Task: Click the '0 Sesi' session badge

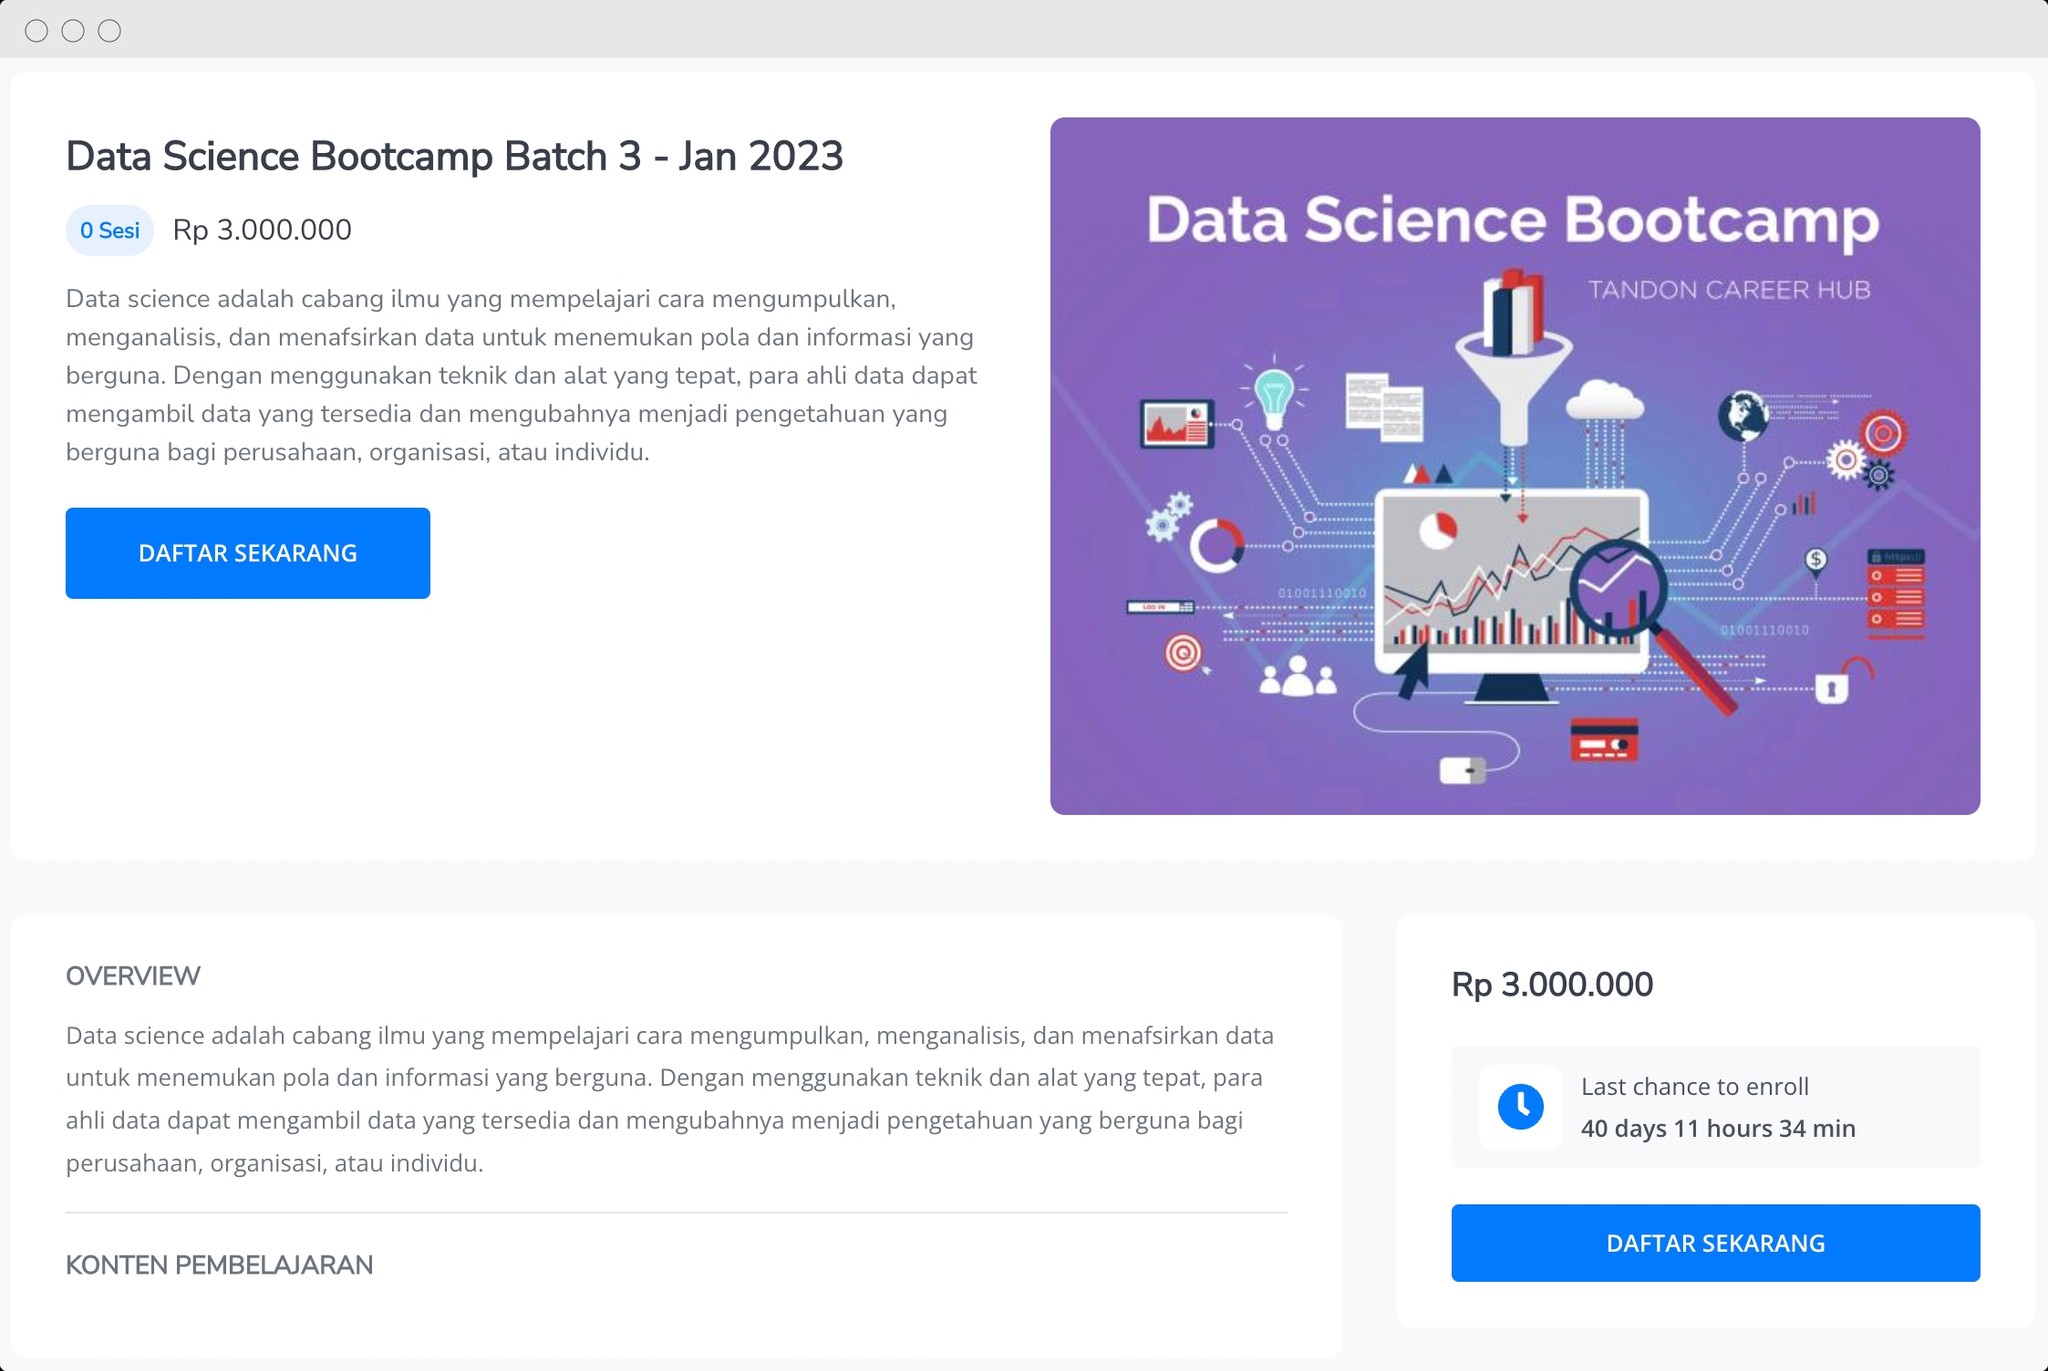Action: (x=109, y=229)
